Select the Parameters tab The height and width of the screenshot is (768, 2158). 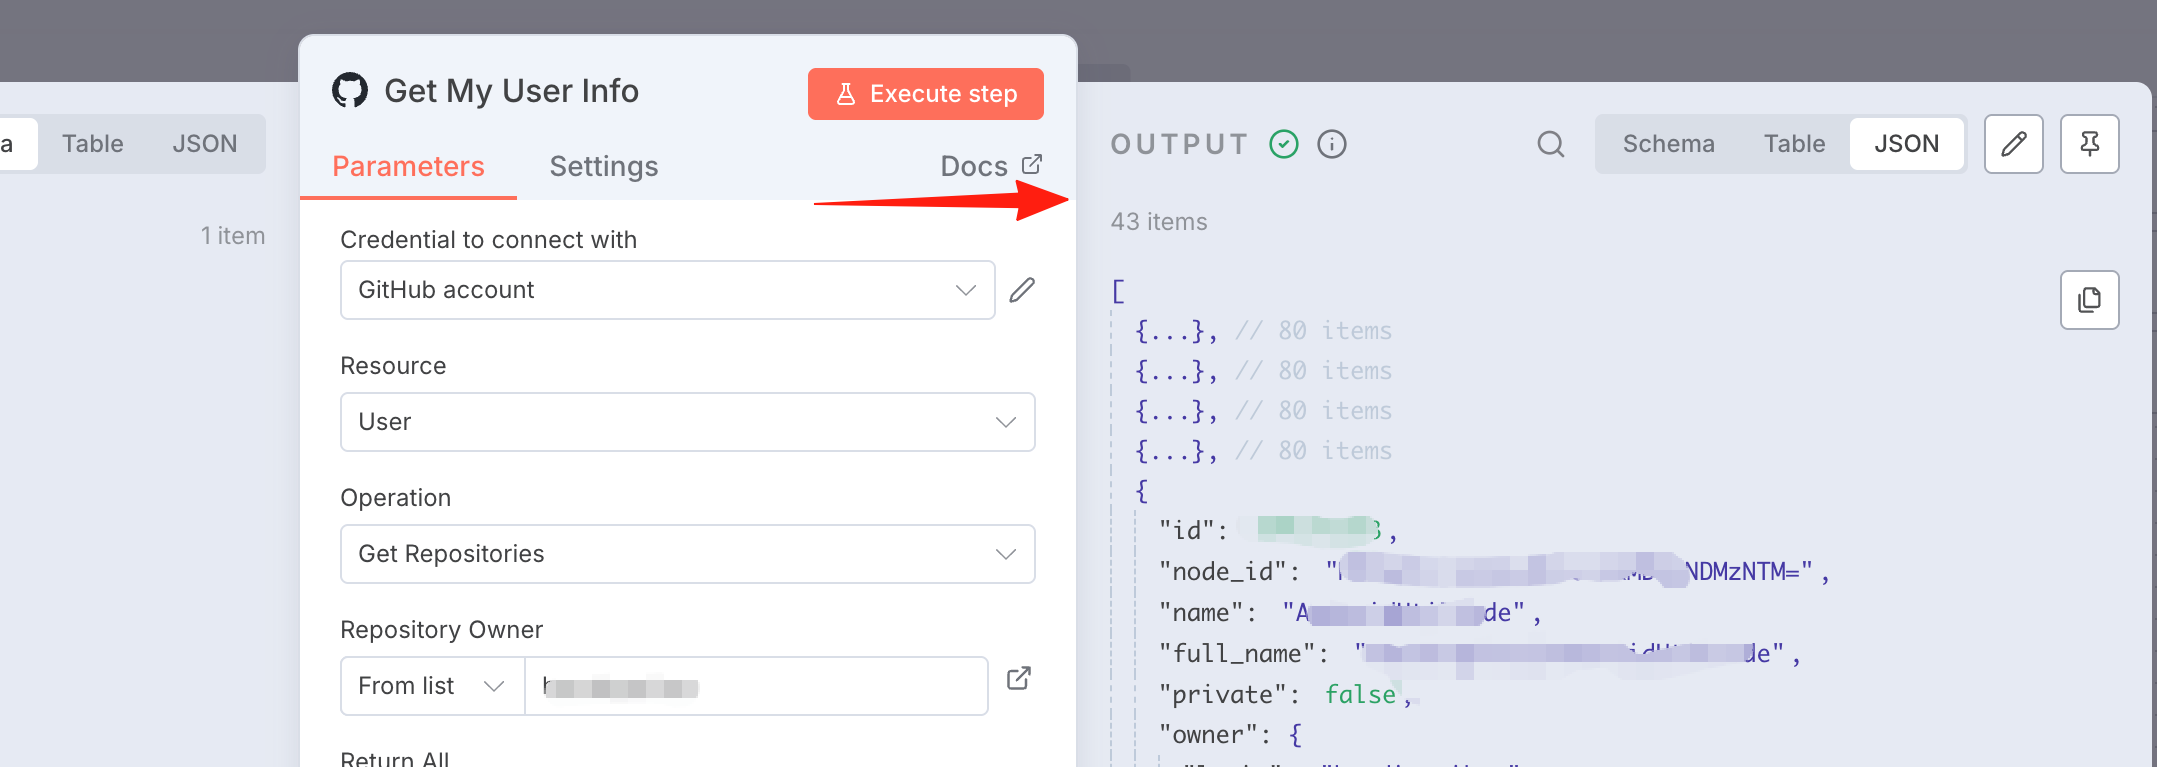pyautogui.click(x=408, y=166)
